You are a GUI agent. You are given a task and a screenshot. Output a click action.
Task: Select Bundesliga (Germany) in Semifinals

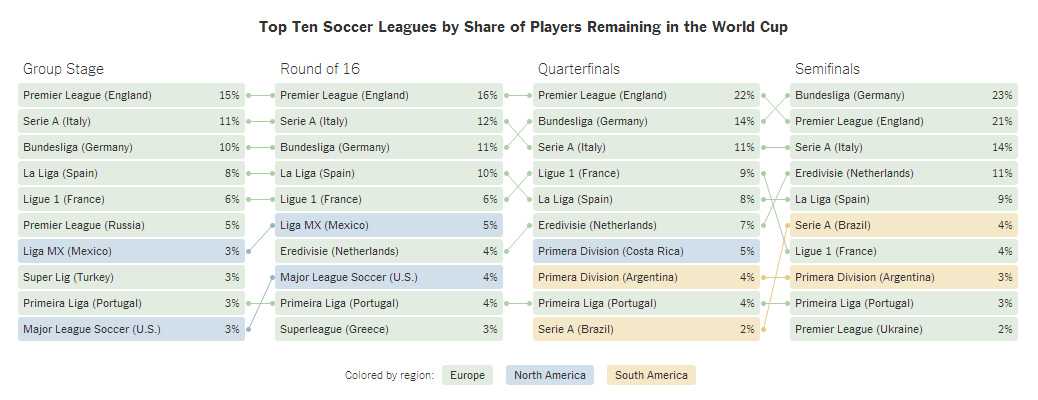click(x=904, y=96)
